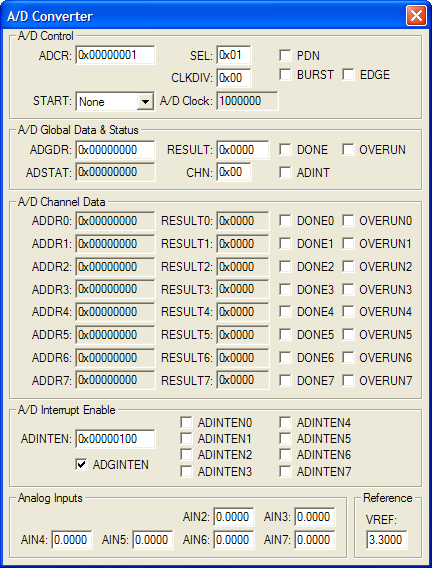The width and height of the screenshot is (432, 568).
Task: Toggle ADINTEN2 interrupt enable
Action: click(x=186, y=454)
